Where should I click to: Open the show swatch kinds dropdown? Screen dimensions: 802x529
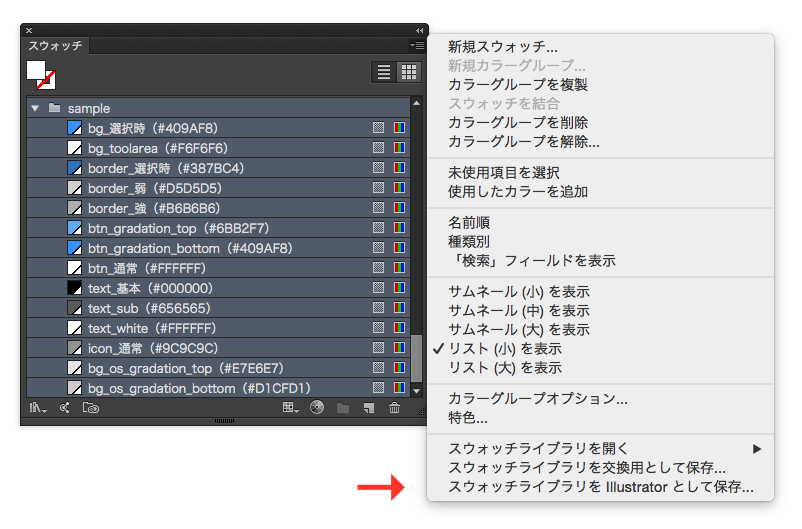pos(290,408)
